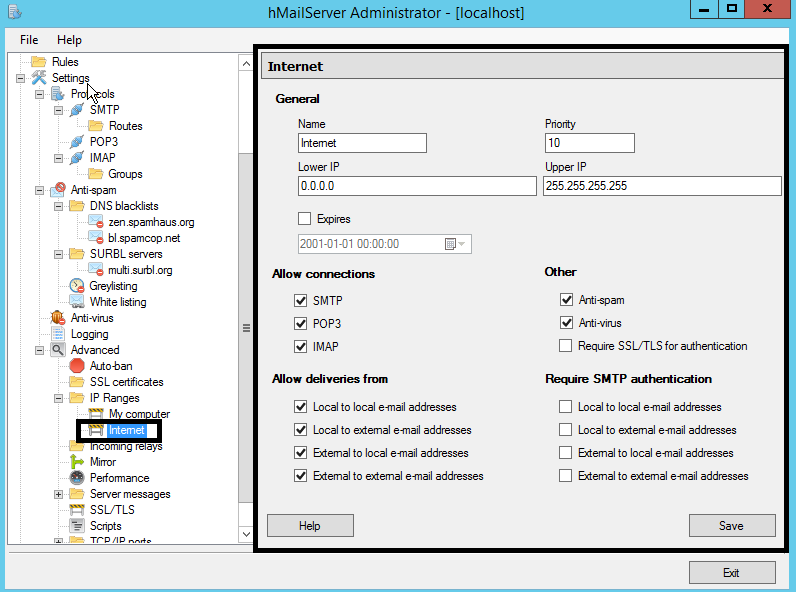This screenshot has width=796, height=592.
Task: Click the multi.surbl.org entry icon
Action: [x=95, y=270]
